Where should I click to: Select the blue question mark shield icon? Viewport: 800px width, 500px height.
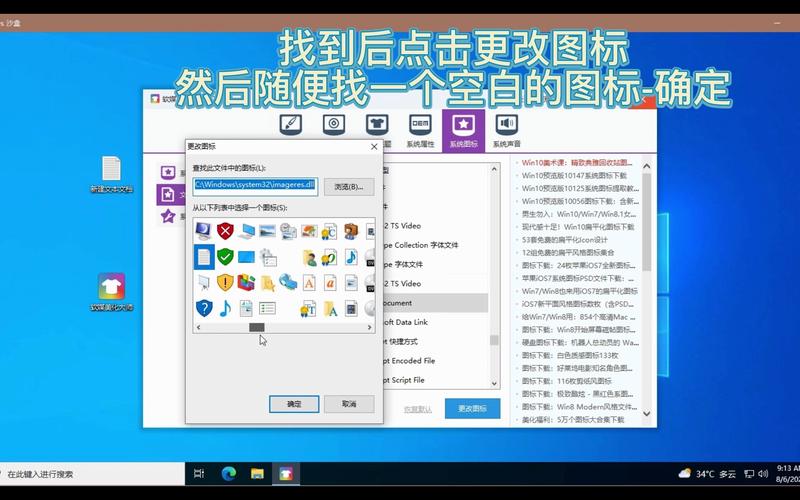click(204, 308)
